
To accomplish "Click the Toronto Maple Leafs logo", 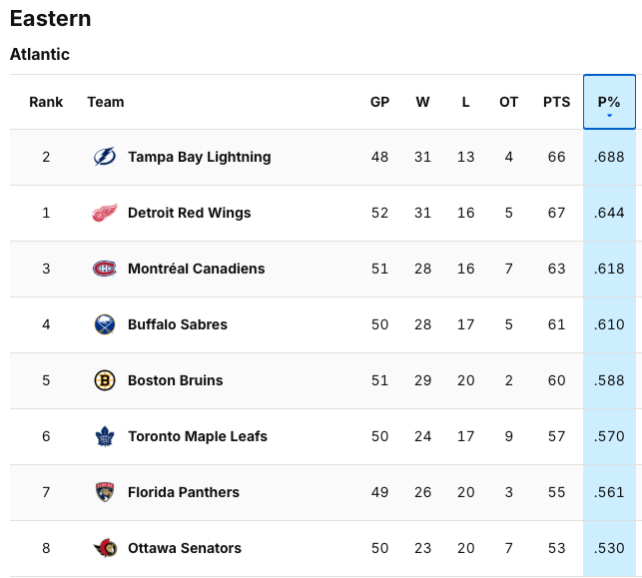I will coord(105,437).
